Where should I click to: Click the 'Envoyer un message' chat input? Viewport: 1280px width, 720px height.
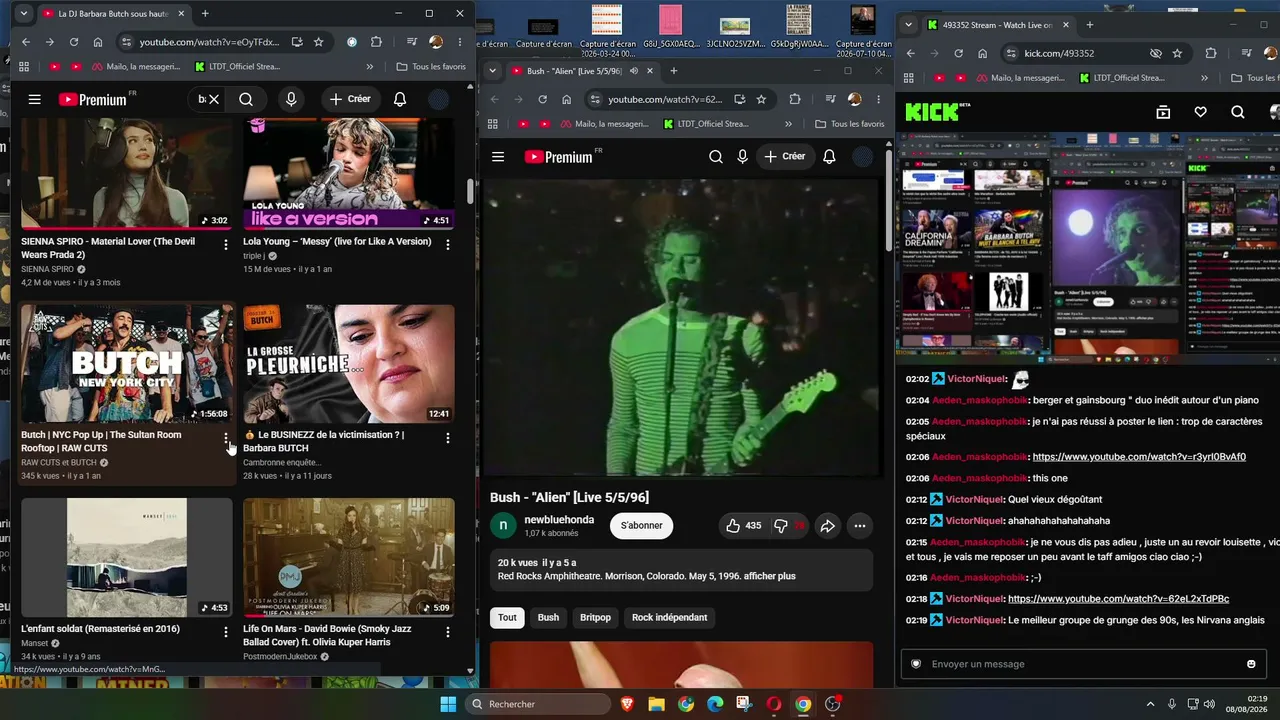(1083, 664)
